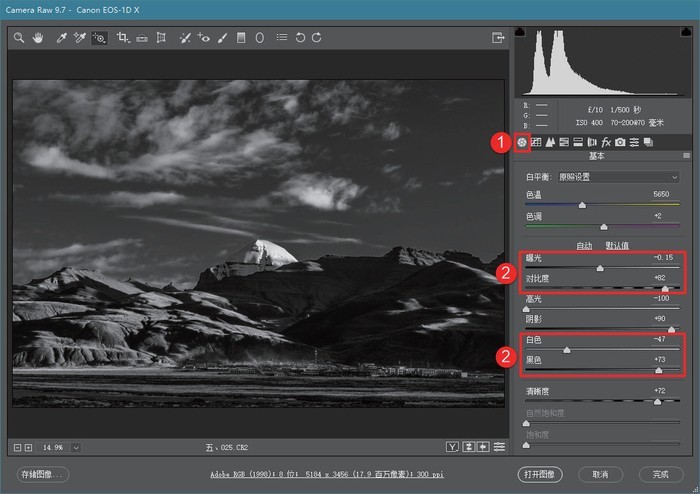Toggle shadow clipping warning in histogram
The image size is (700, 494).
[x=519, y=32]
